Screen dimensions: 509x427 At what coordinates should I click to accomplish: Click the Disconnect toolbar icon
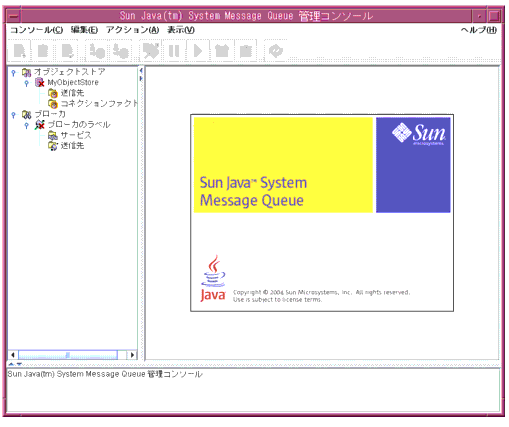tap(121, 51)
